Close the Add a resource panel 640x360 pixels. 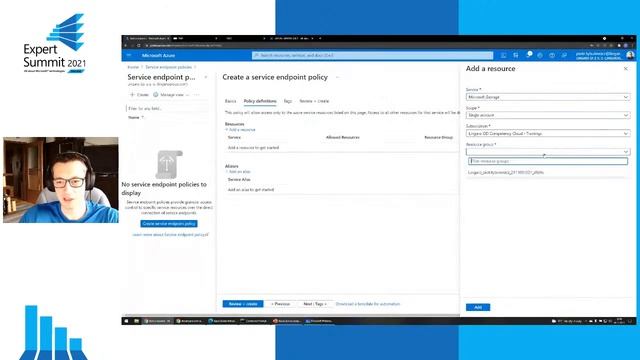[626, 69]
